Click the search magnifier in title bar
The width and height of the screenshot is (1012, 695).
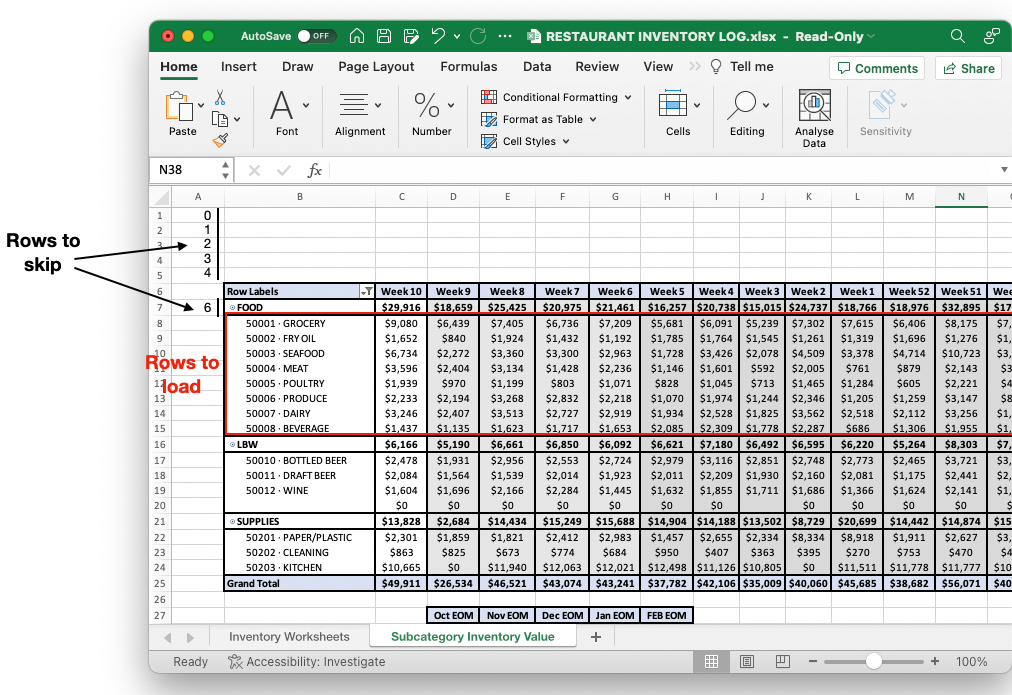[x=957, y=36]
